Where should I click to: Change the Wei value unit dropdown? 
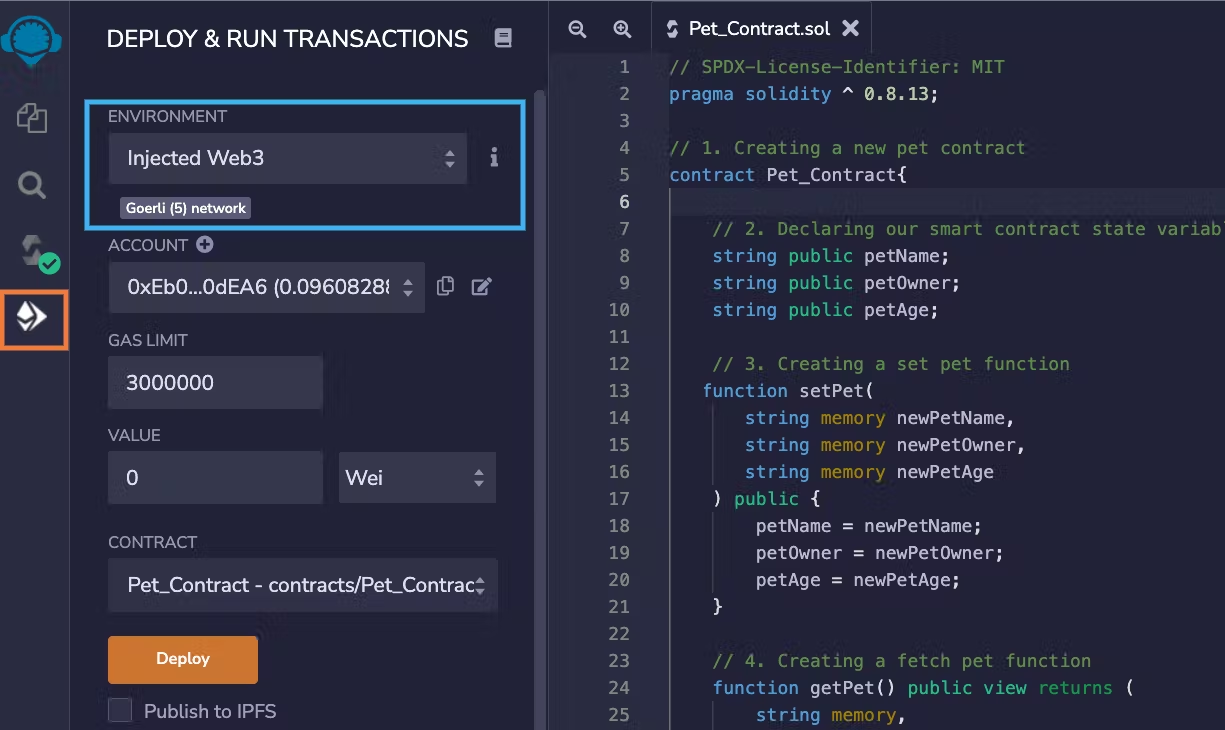click(x=417, y=478)
